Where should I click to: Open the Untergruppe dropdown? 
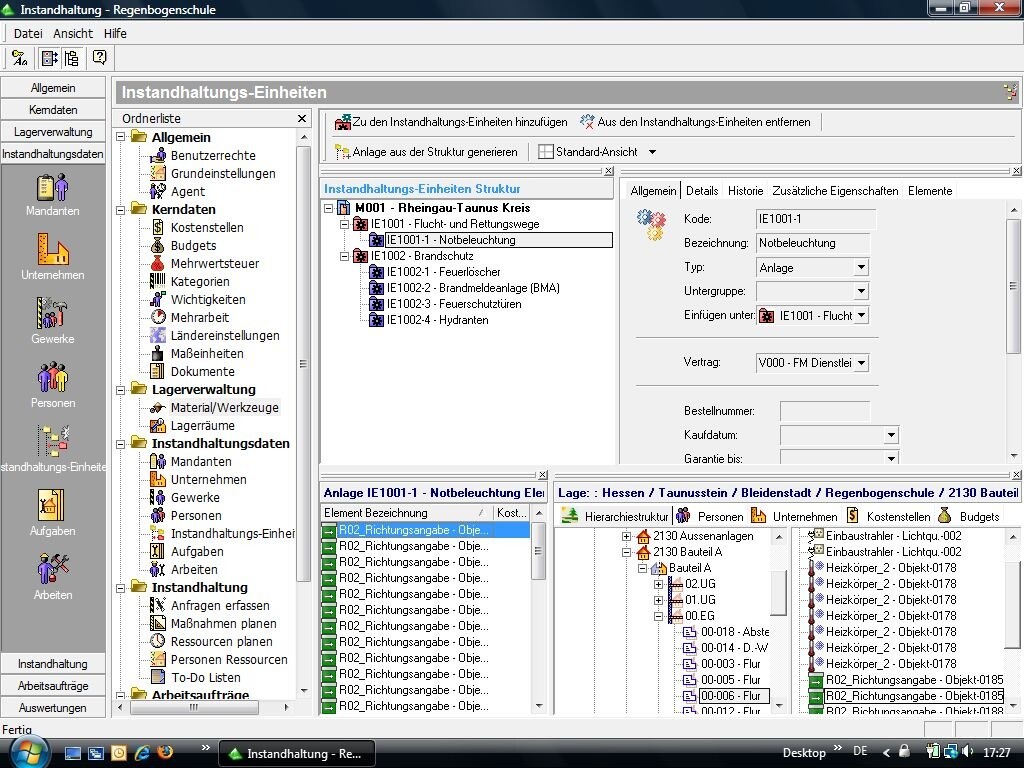(861, 291)
